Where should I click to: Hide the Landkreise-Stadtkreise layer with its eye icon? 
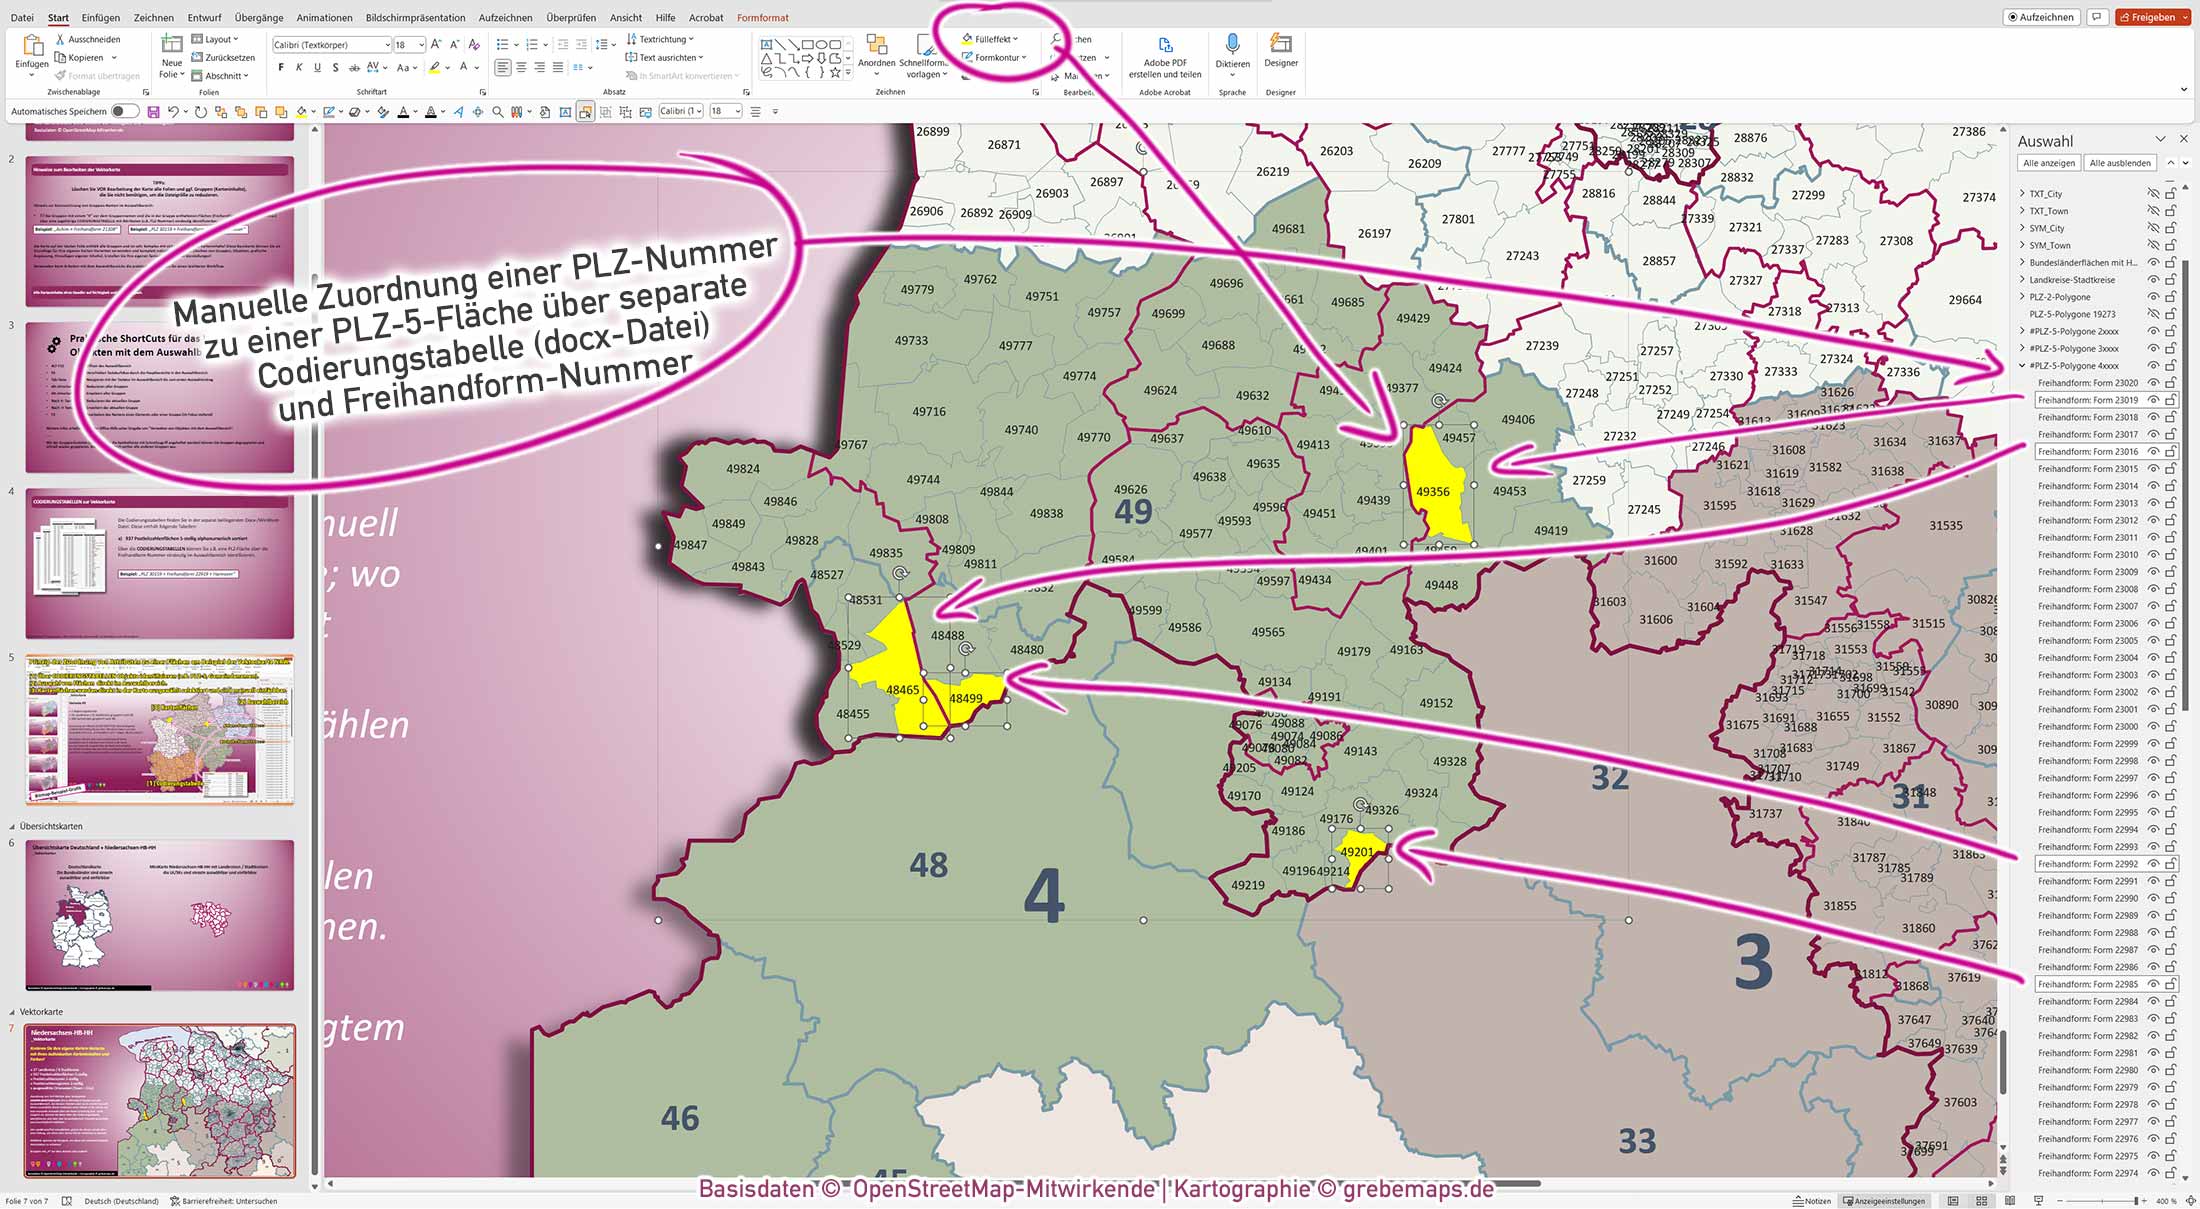2156,279
